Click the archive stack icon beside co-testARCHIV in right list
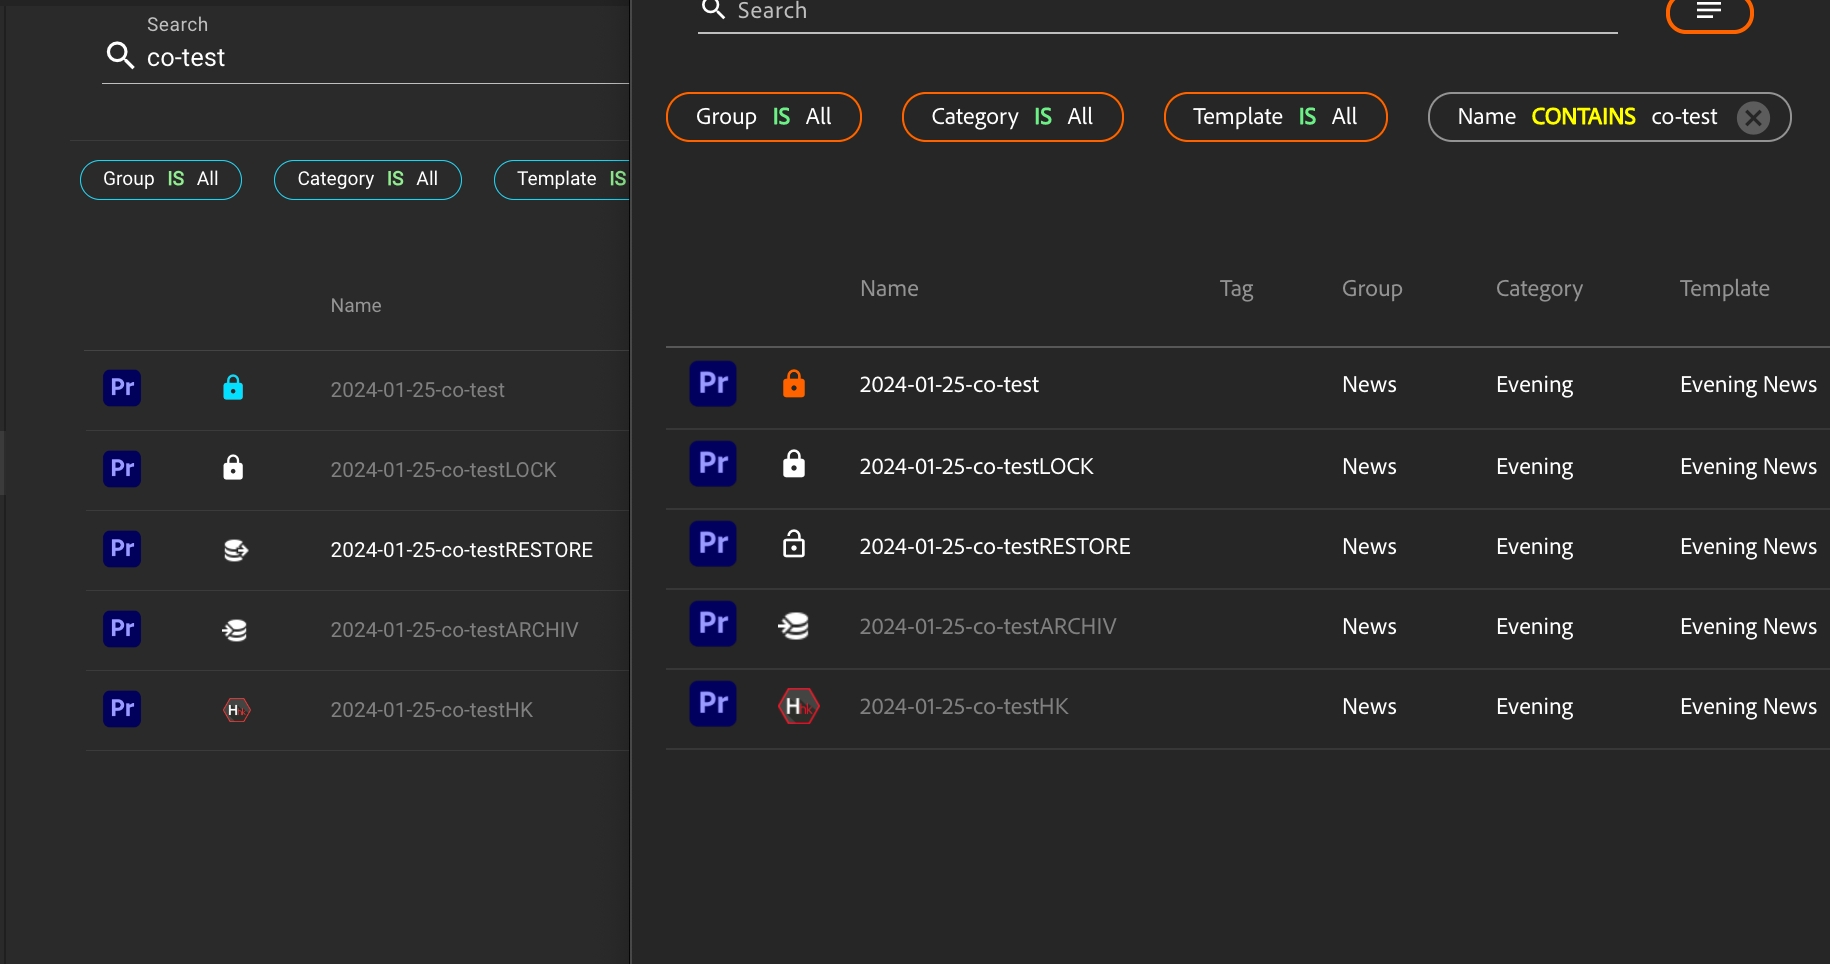 [x=793, y=626]
